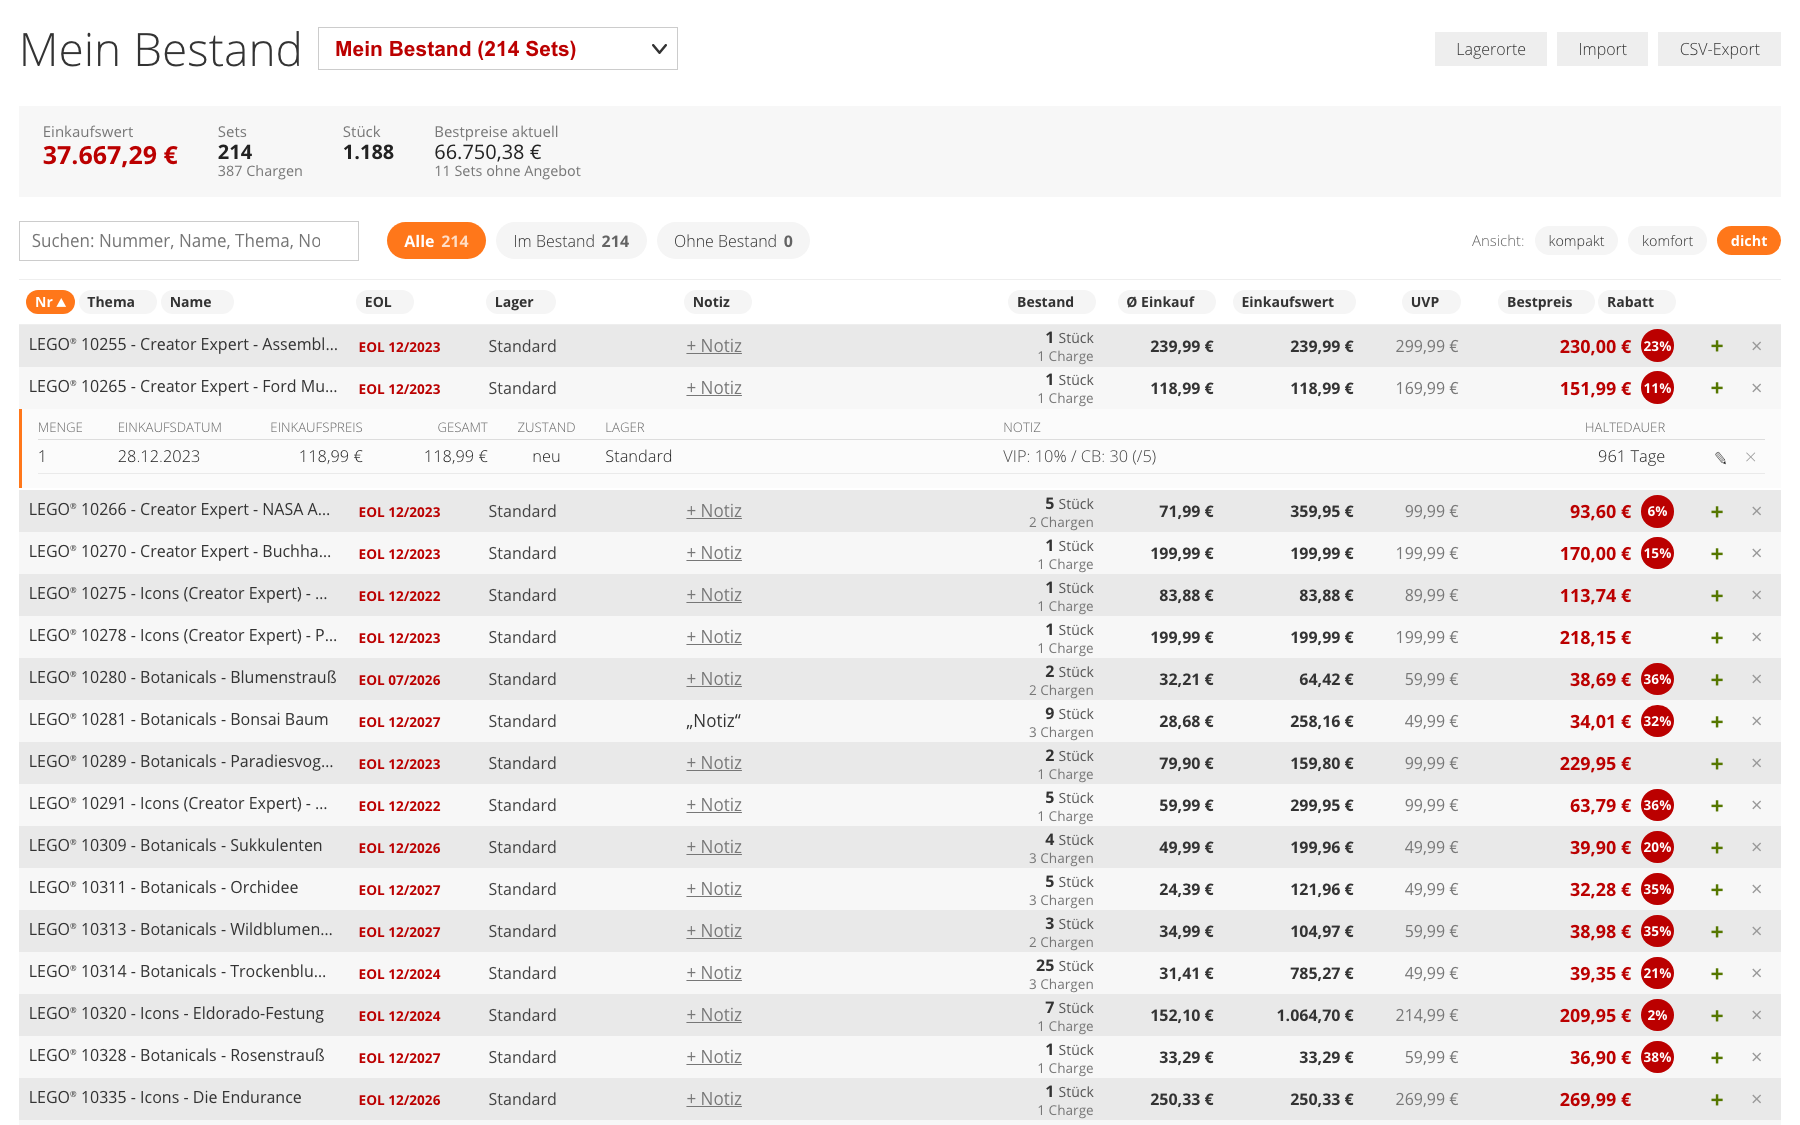The width and height of the screenshot is (1800, 1125).
Task: Edit the 28.12.2023 purchase charge
Action: (x=1721, y=457)
